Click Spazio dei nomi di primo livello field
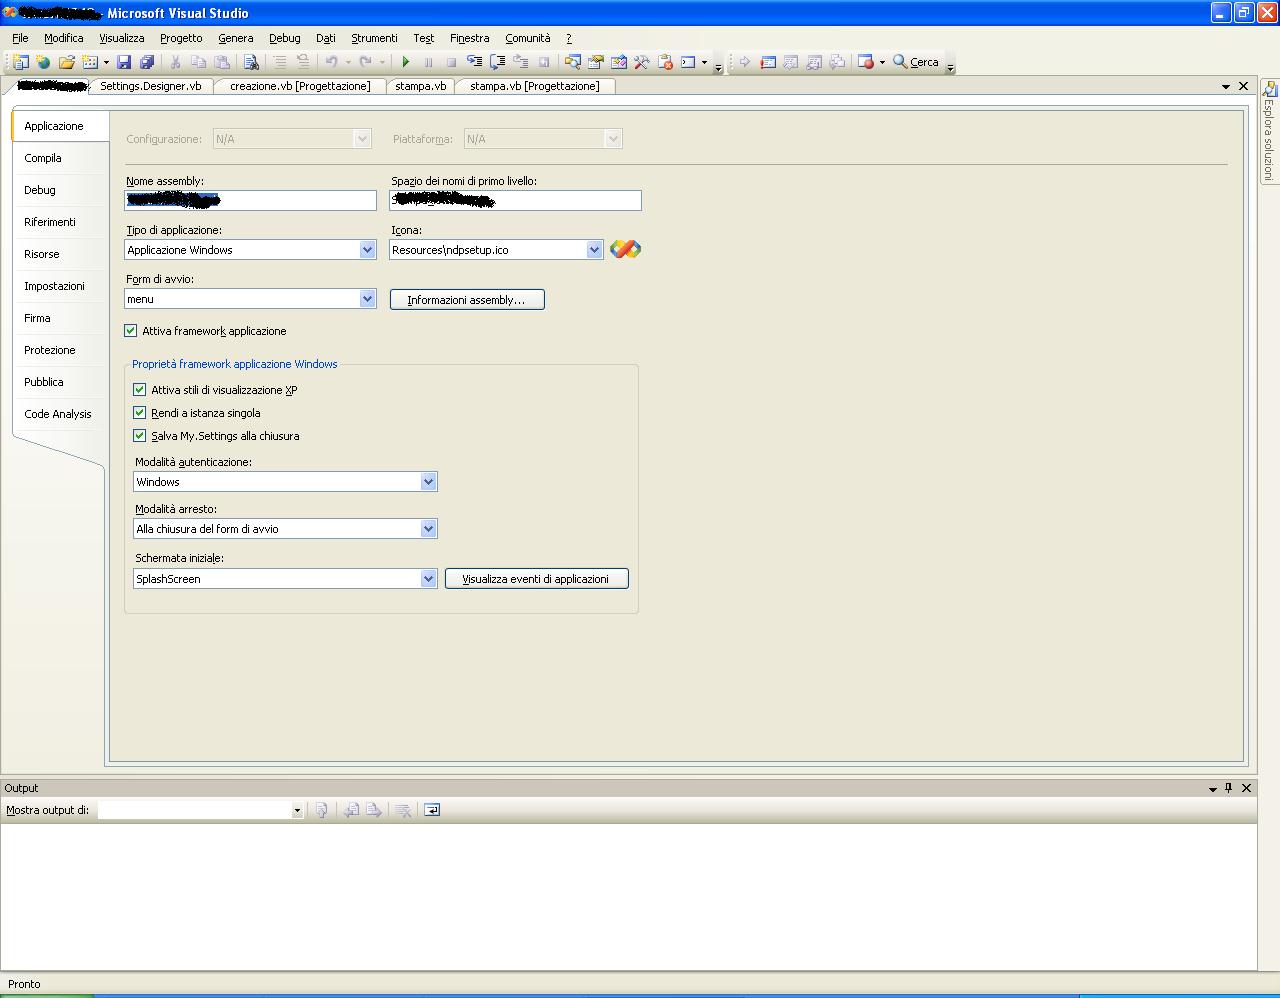 [515, 200]
